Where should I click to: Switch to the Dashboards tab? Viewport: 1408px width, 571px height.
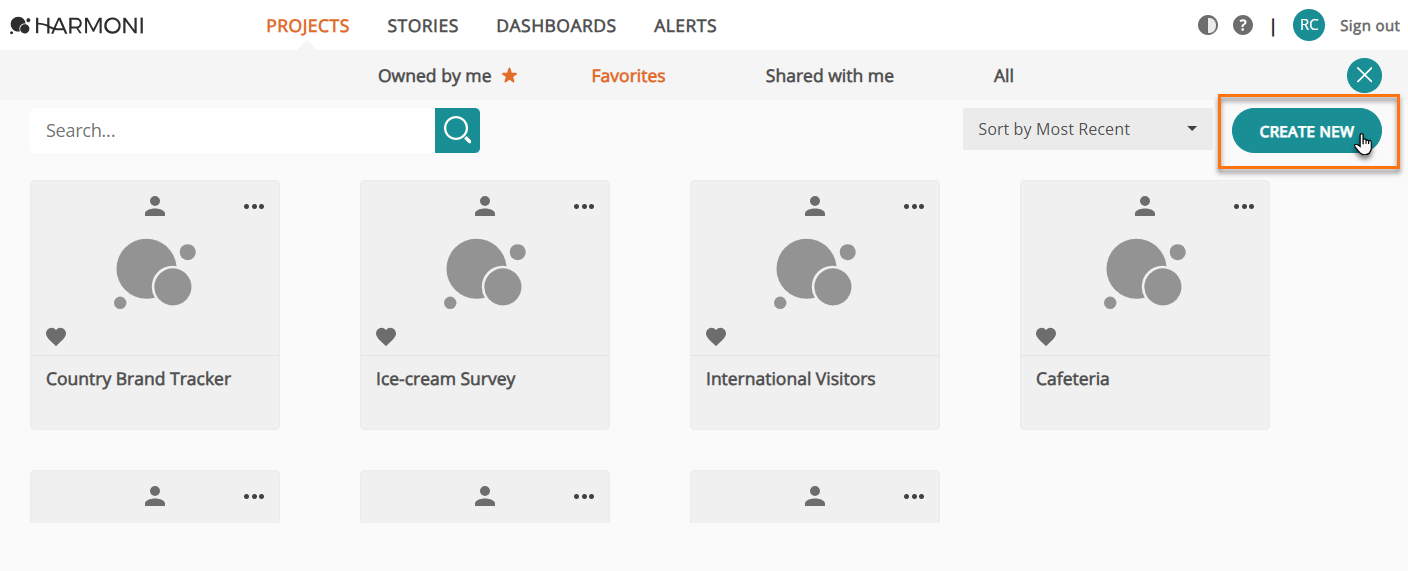556,26
